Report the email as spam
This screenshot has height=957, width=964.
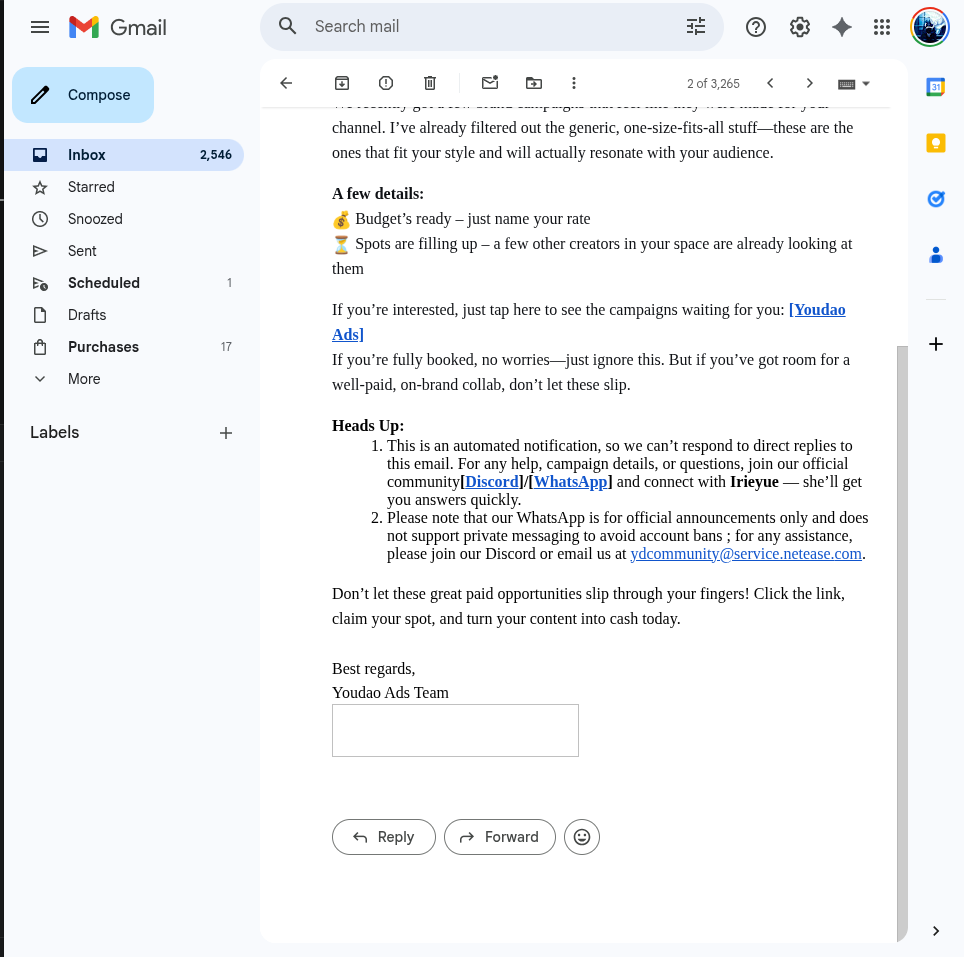(385, 83)
